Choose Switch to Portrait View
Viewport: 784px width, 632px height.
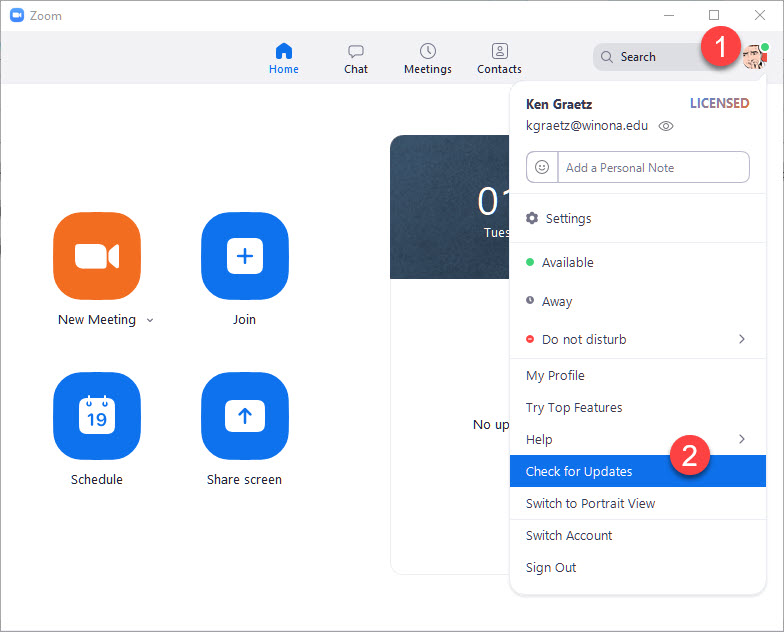click(590, 503)
